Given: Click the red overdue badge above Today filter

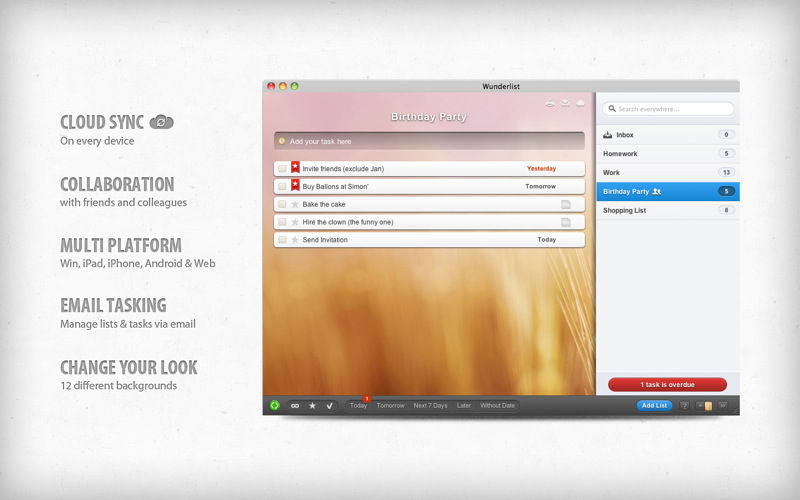Looking at the screenshot, I should (x=366, y=398).
